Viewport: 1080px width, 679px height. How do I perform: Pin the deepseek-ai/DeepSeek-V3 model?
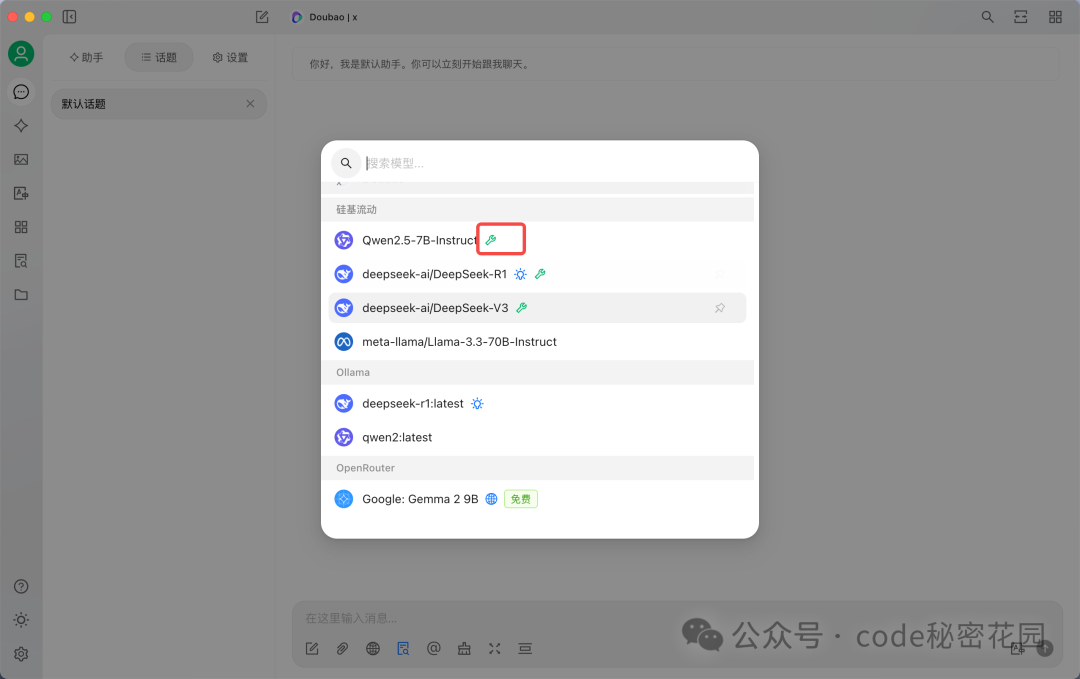pyautogui.click(x=720, y=308)
